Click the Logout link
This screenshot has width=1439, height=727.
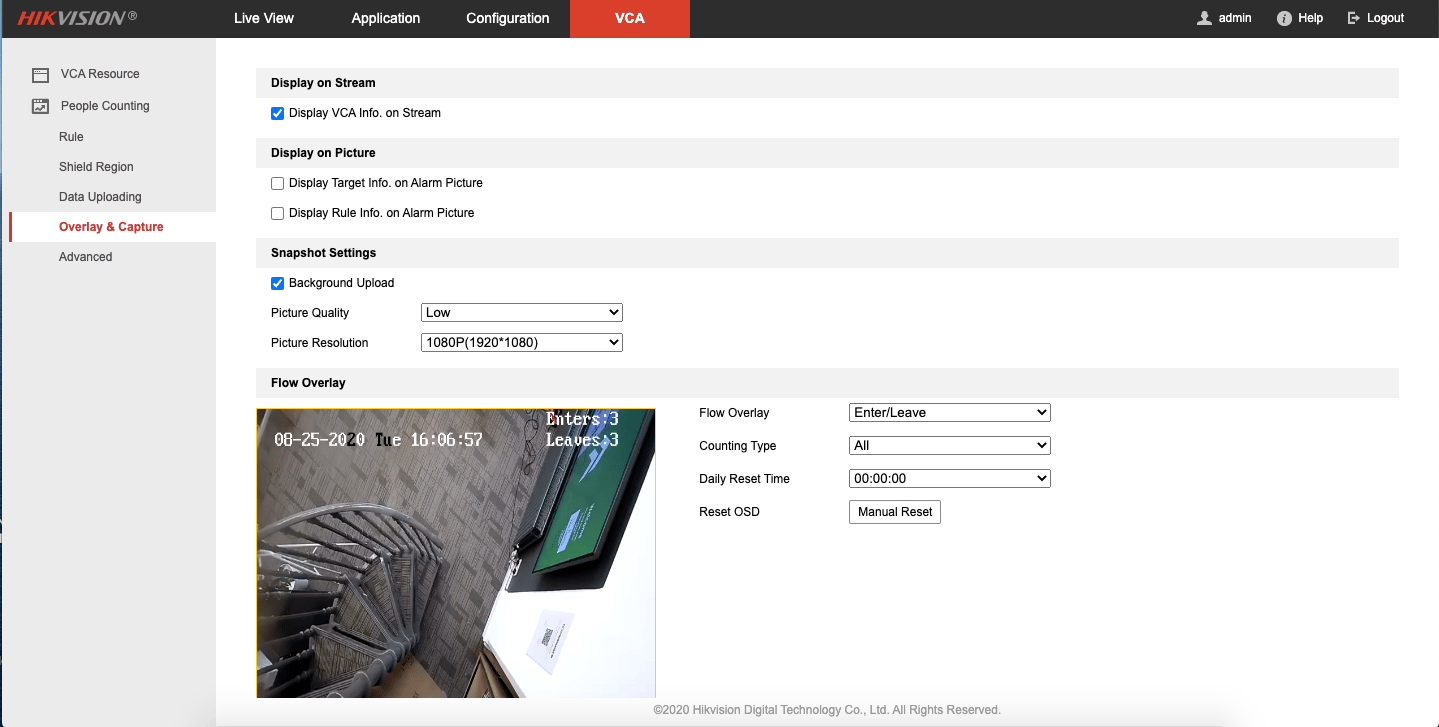tap(1385, 18)
